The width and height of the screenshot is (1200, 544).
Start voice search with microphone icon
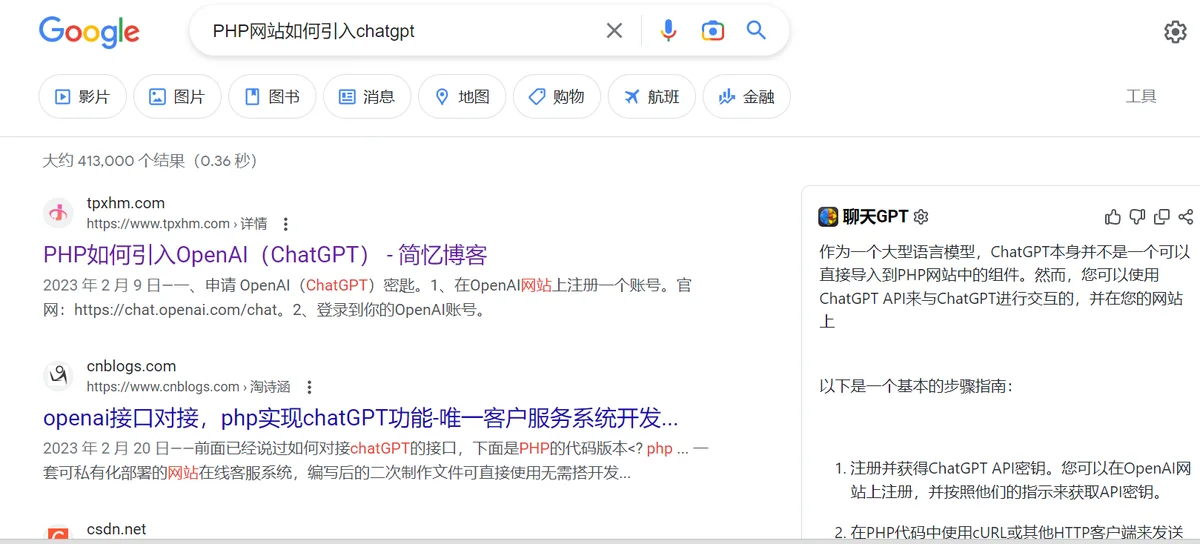tap(668, 31)
